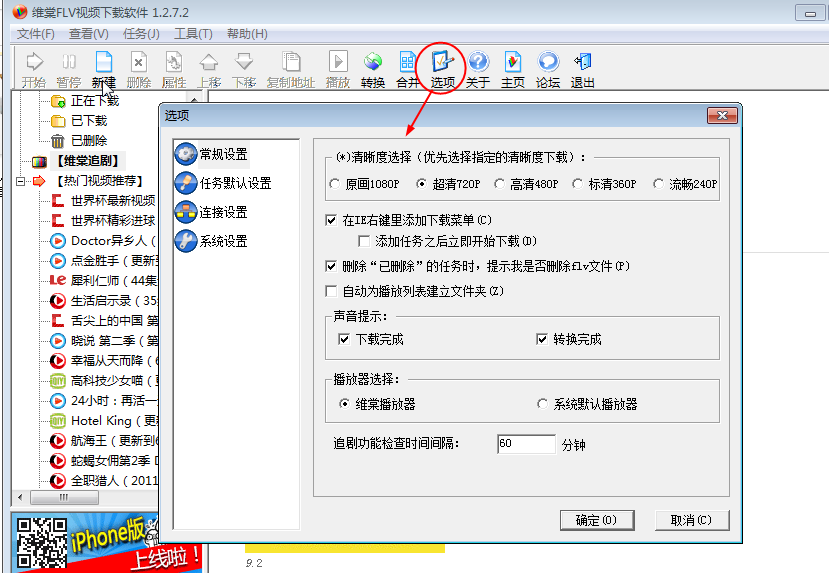The image size is (829, 573).
Task: Click the 删除 (Delete) toolbar icon
Action: point(139,69)
